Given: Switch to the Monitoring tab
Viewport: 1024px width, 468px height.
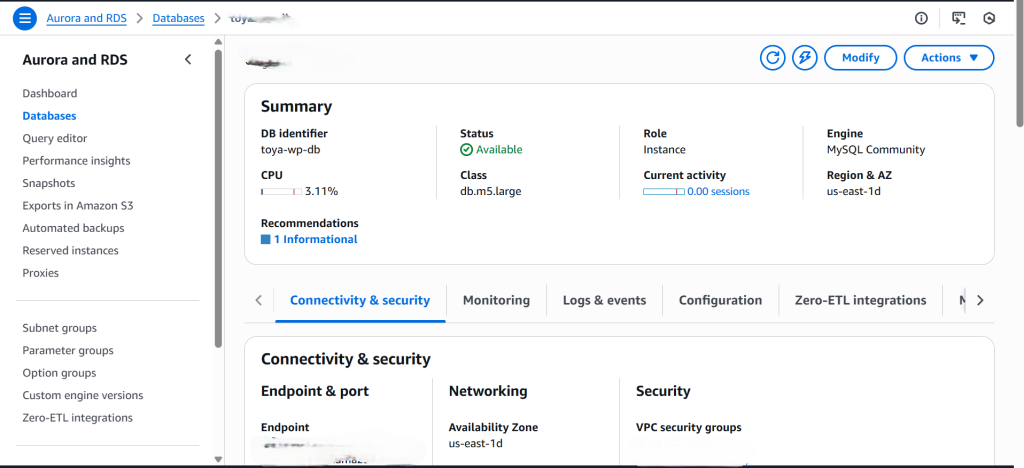Looking at the screenshot, I should click(x=496, y=300).
